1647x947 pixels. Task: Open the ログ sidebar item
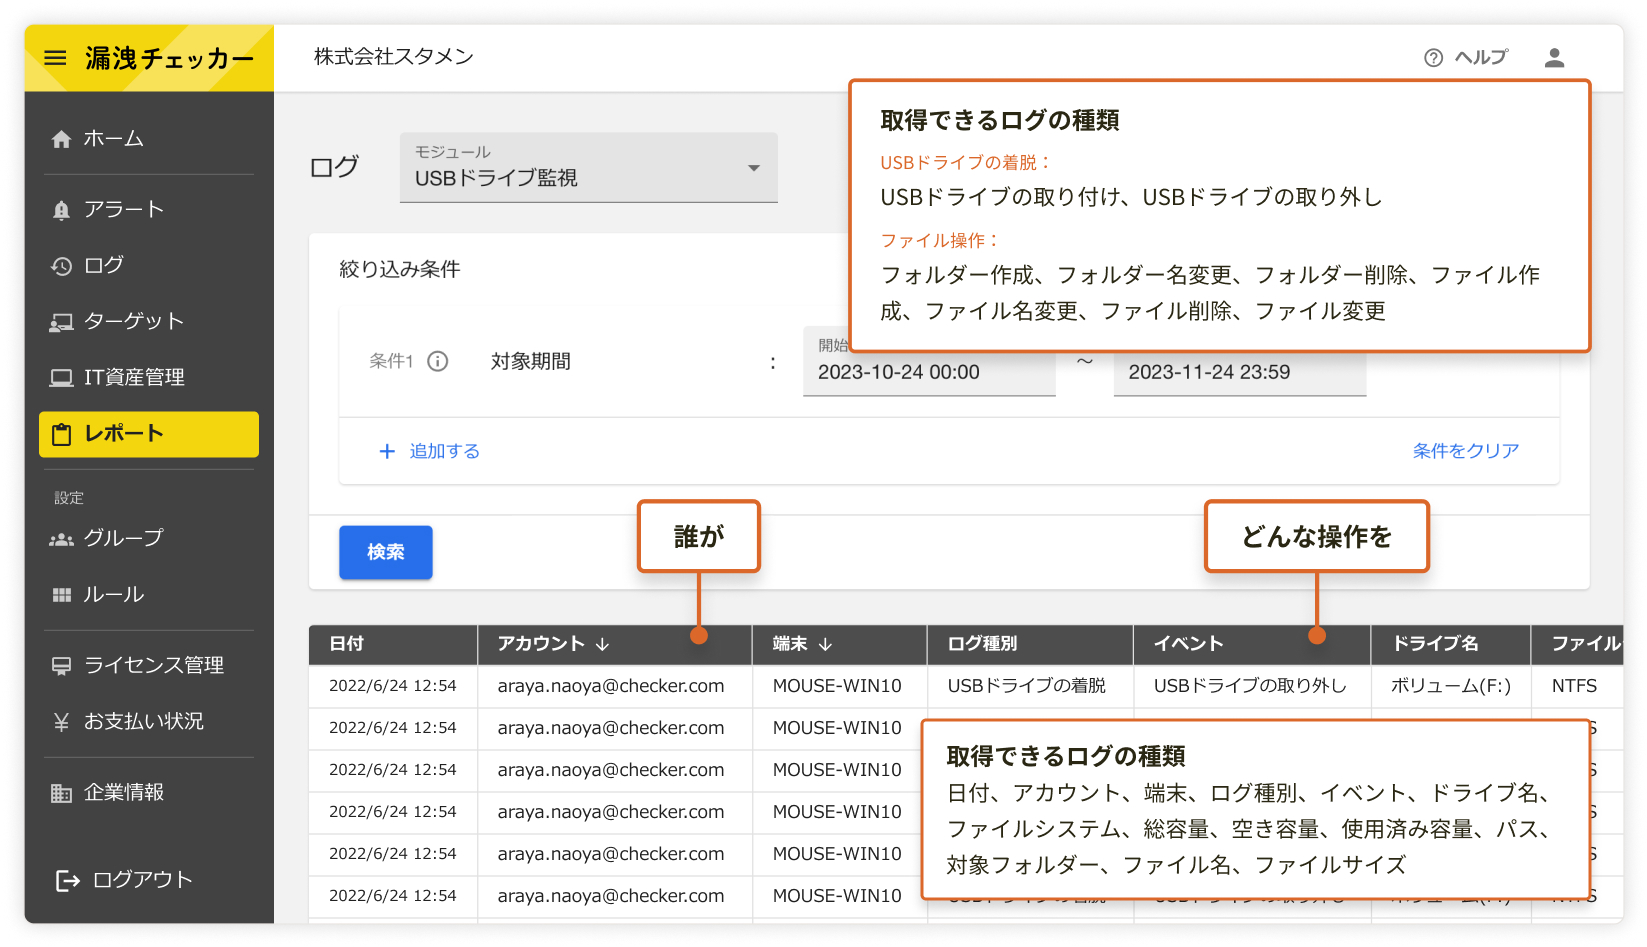149,266
